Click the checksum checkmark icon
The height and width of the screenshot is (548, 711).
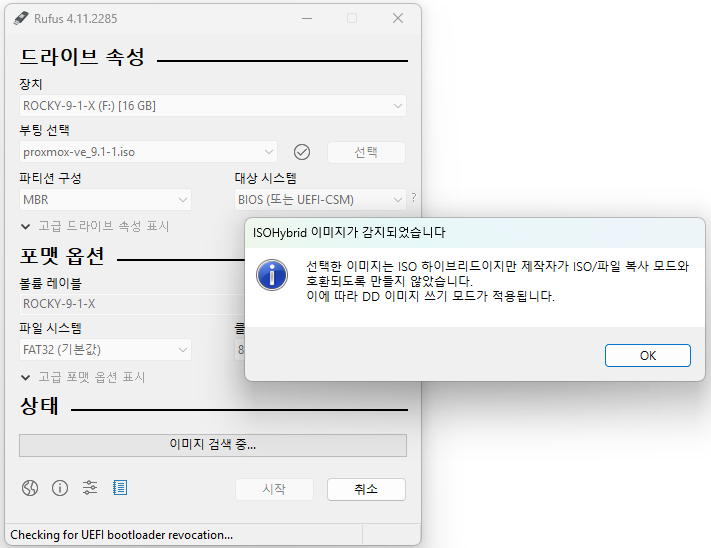click(302, 152)
